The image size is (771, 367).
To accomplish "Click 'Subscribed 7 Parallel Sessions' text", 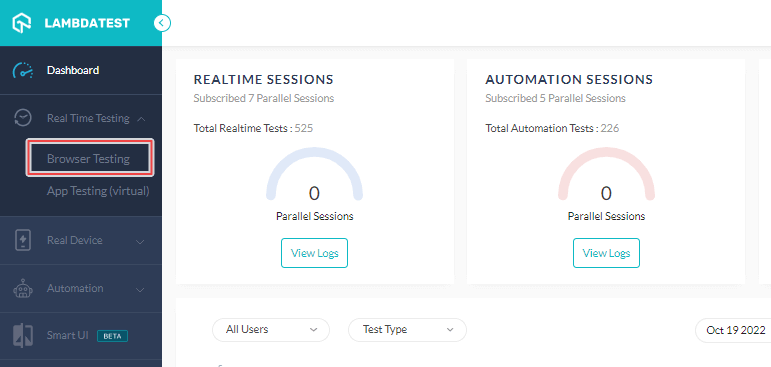I will (264, 98).
